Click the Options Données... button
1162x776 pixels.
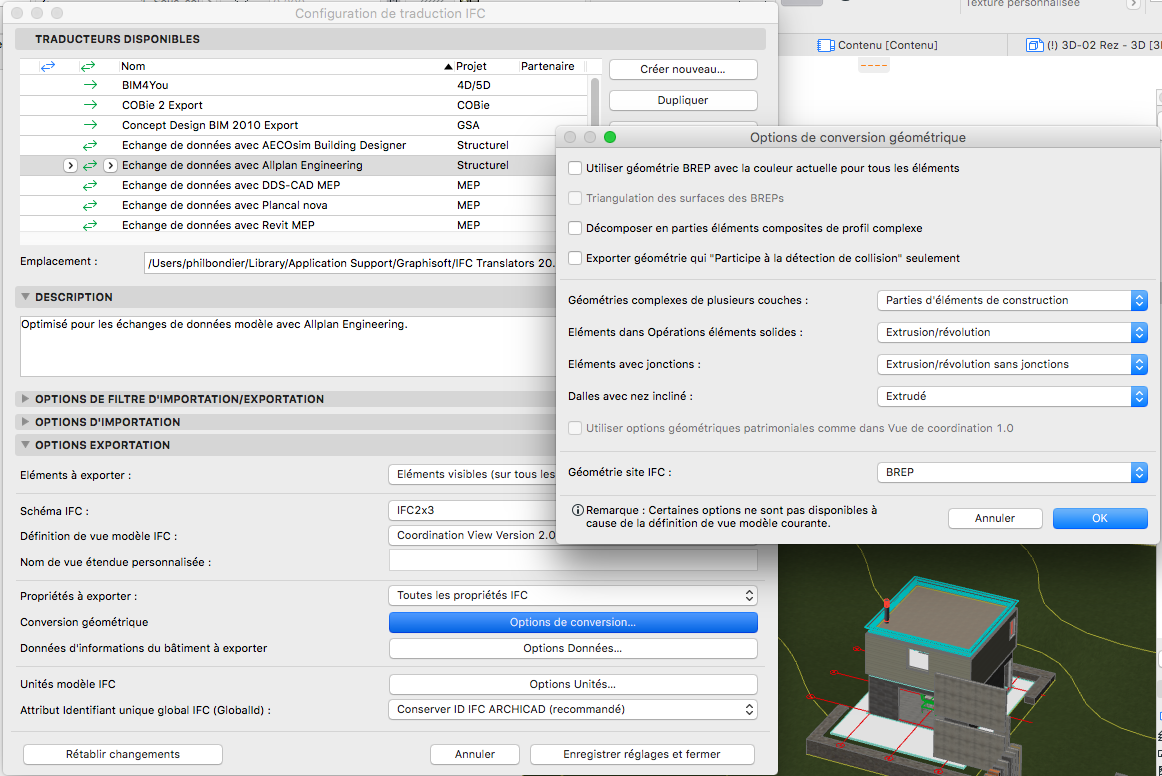572,648
